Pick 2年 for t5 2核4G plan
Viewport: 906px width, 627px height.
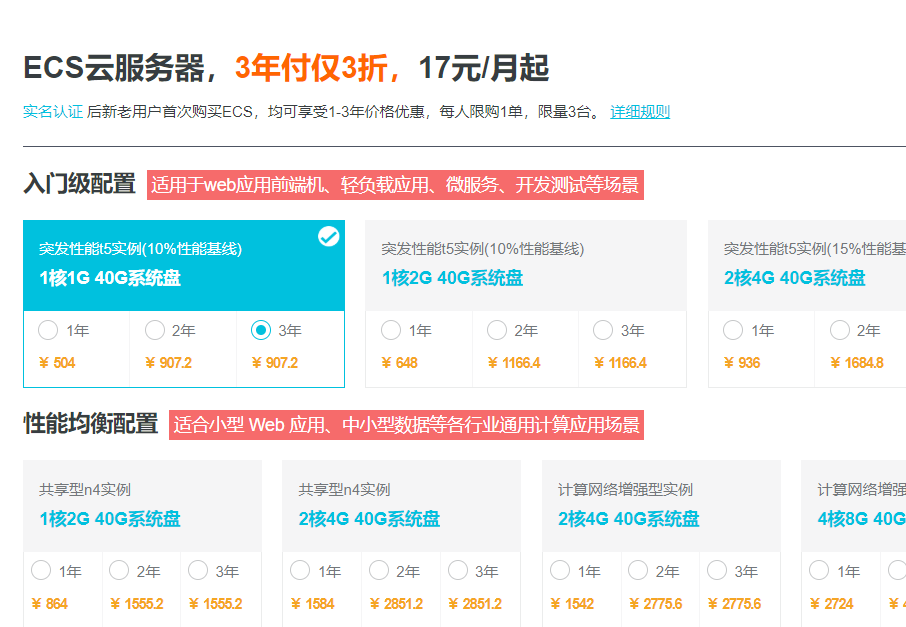pyautogui.click(x=840, y=331)
